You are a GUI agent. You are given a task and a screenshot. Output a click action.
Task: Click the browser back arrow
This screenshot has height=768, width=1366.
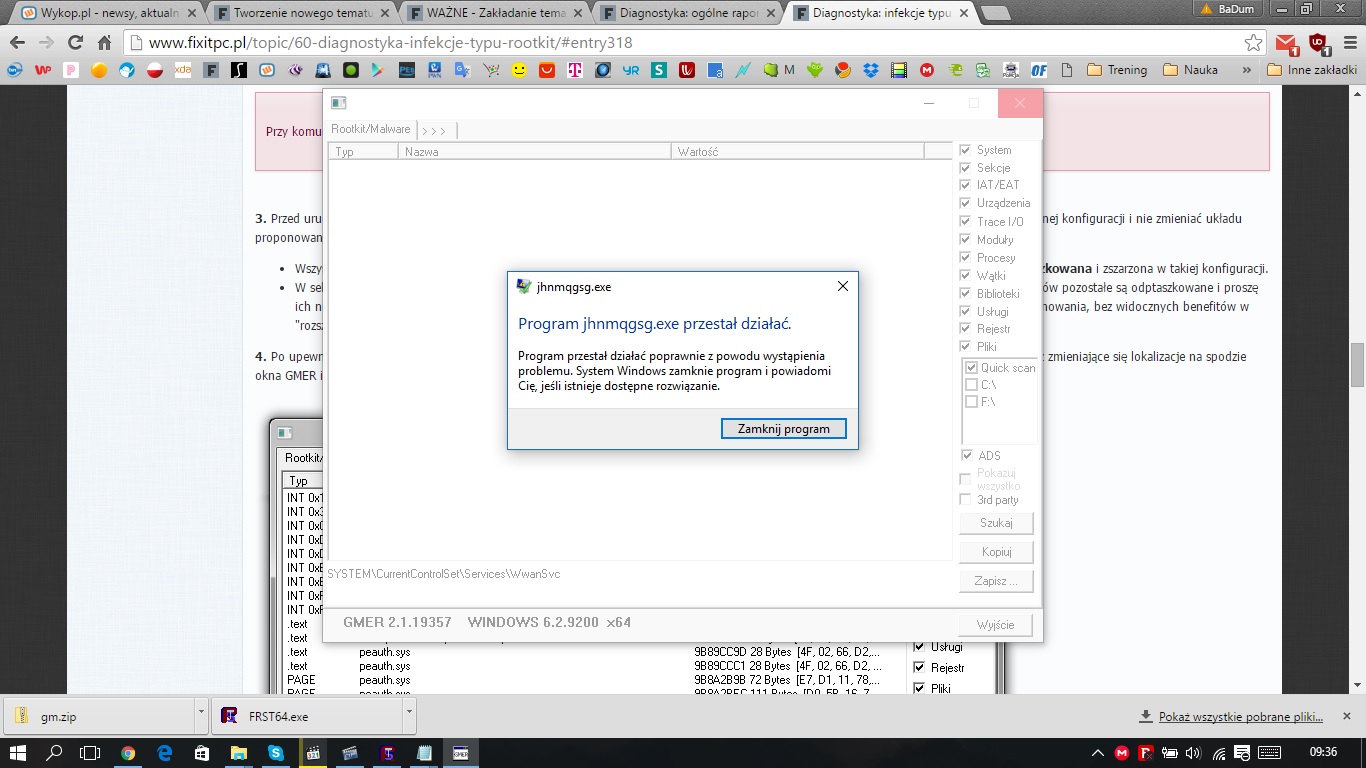click(17, 43)
